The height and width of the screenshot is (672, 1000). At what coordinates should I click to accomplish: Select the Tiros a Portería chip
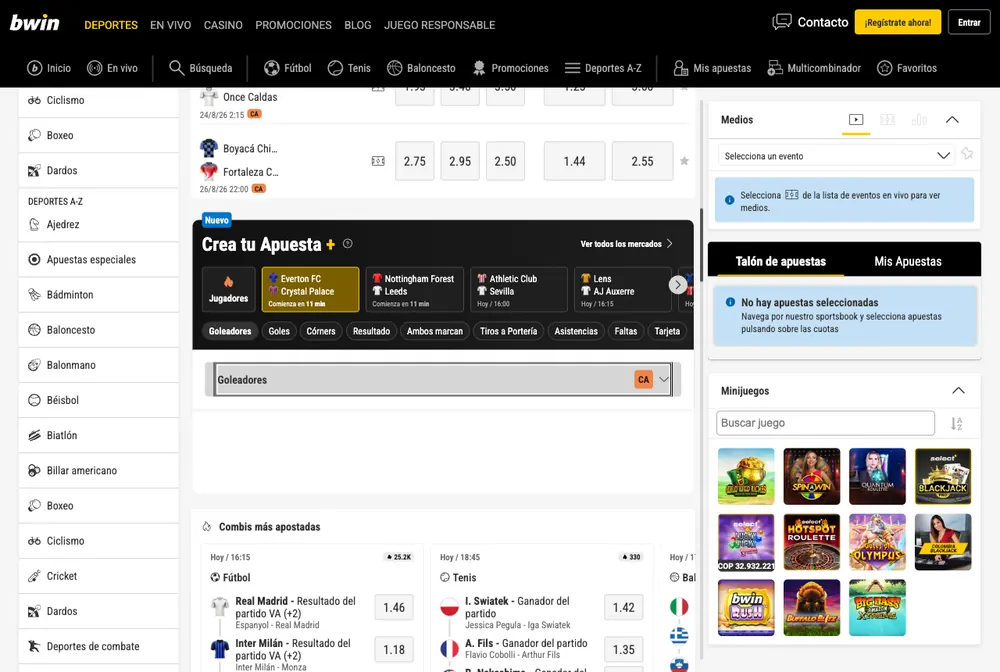point(508,331)
